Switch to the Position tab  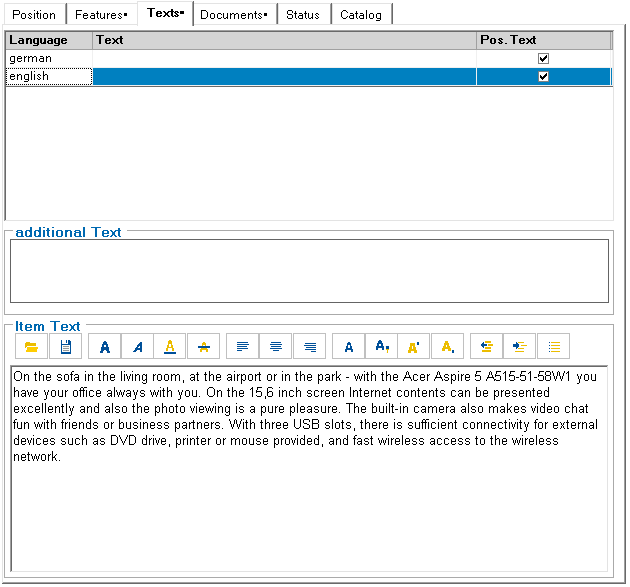pyautogui.click(x=34, y=15)
